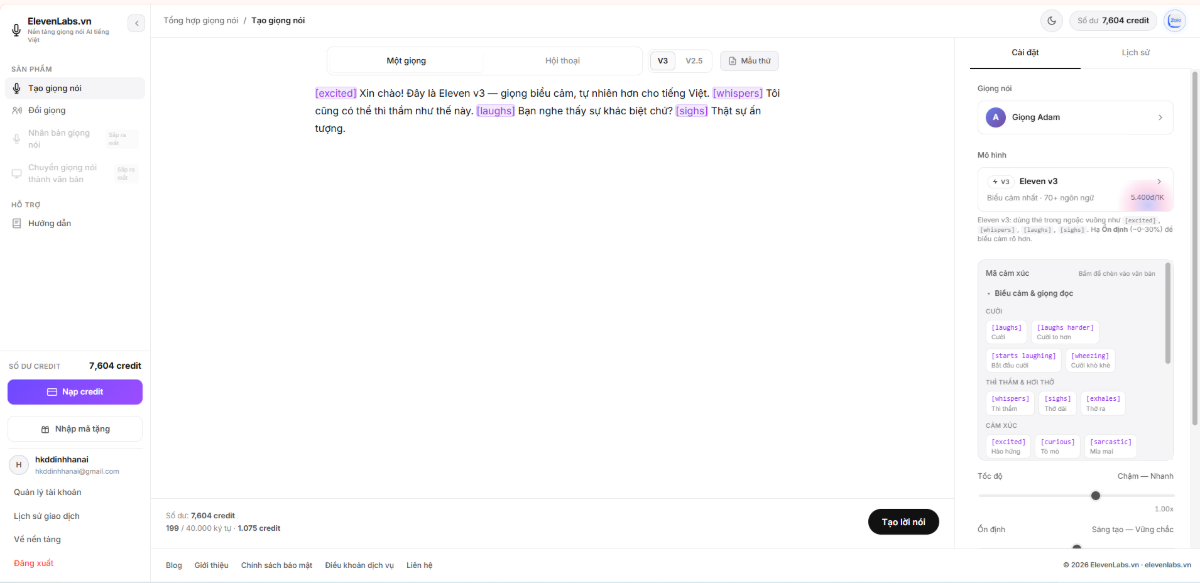The image size is (1200, 583).
Task: Switch to the Một giọng tab
Action: click(x=406, y=61)
